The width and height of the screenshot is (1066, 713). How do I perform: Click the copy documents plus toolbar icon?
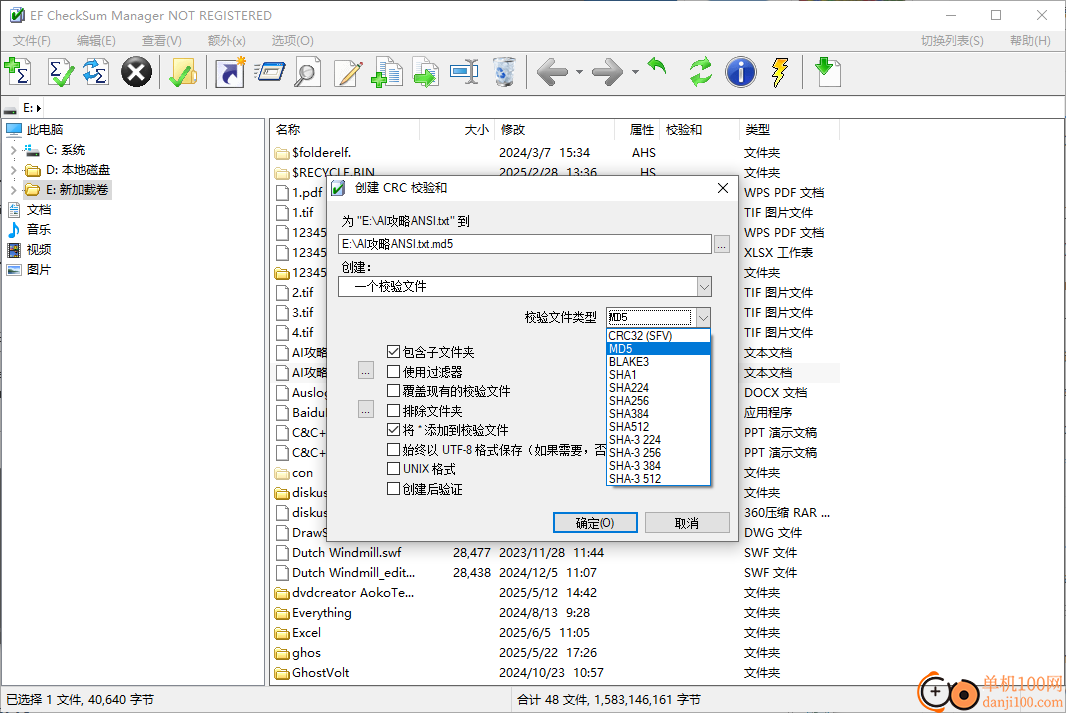tap(387, 72)
